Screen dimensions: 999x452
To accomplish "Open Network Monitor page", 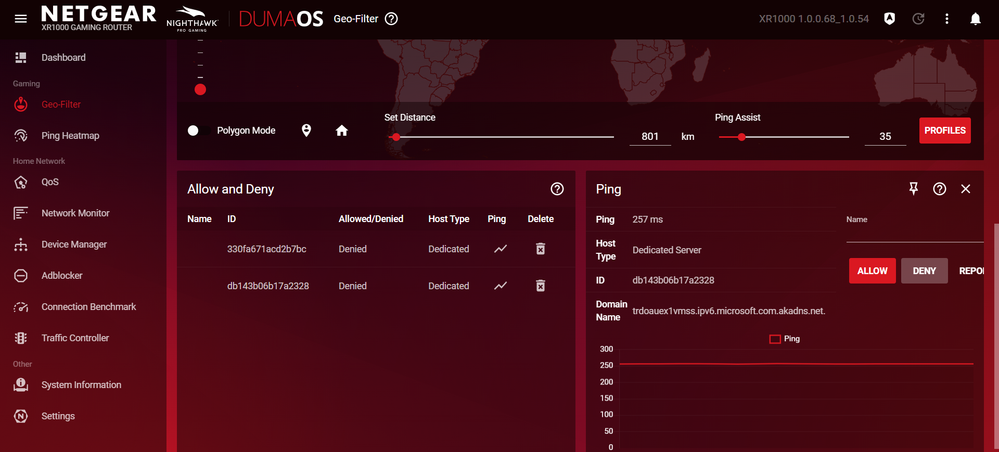I will [75, 213].
